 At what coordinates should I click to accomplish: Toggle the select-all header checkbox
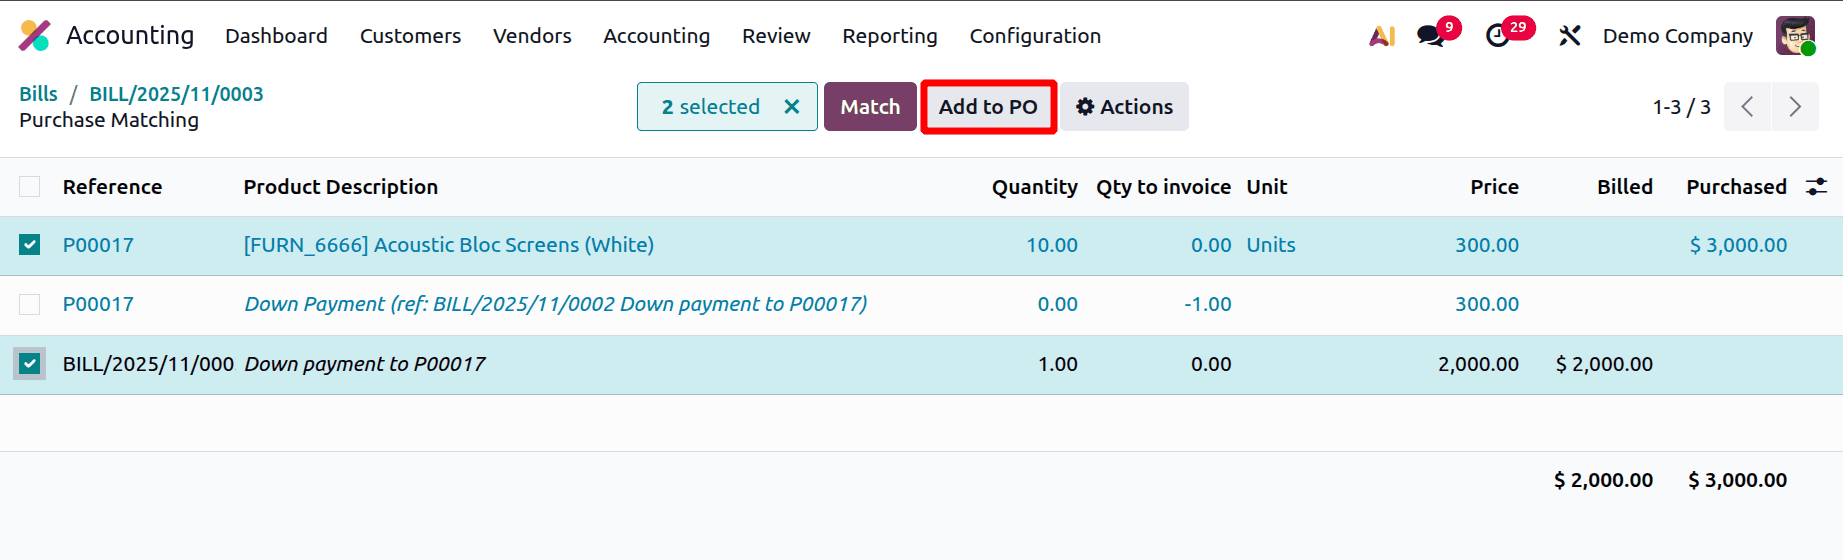point(30,187)
